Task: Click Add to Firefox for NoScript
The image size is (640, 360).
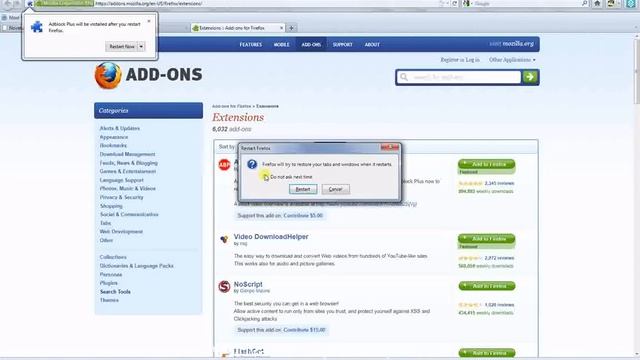Action: tap(487, 286)
